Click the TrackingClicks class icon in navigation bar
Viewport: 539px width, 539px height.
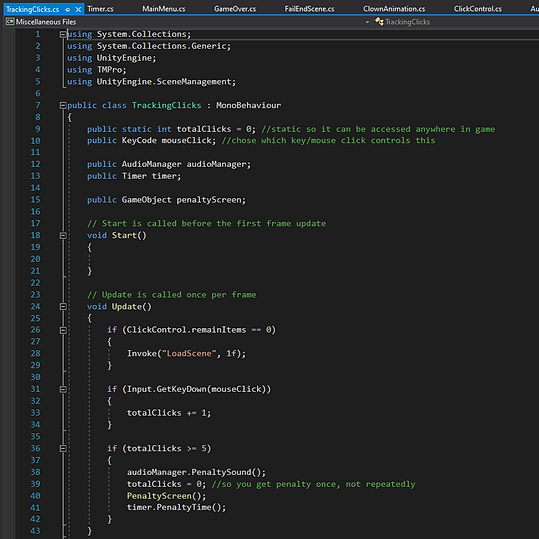(379, 22)
